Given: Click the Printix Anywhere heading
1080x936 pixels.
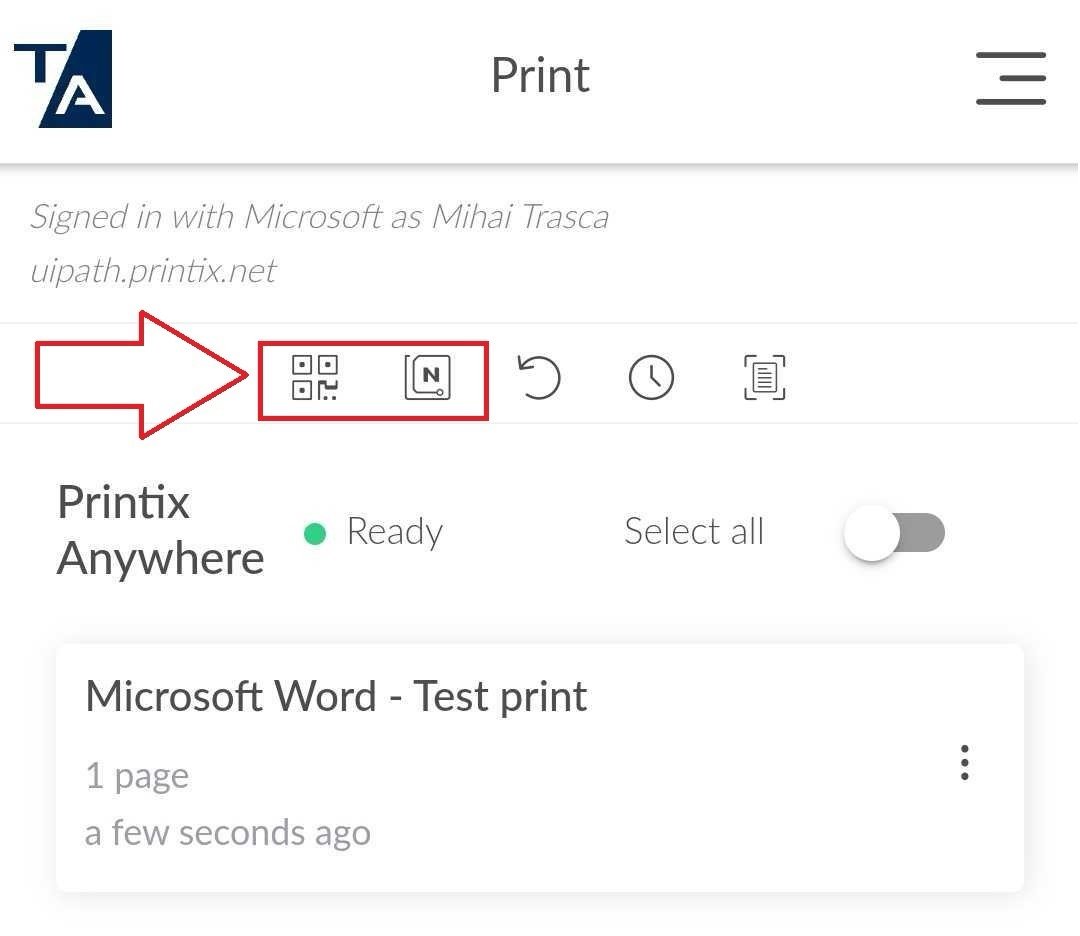Looking at the screenshot, I should tap(160, 530).
